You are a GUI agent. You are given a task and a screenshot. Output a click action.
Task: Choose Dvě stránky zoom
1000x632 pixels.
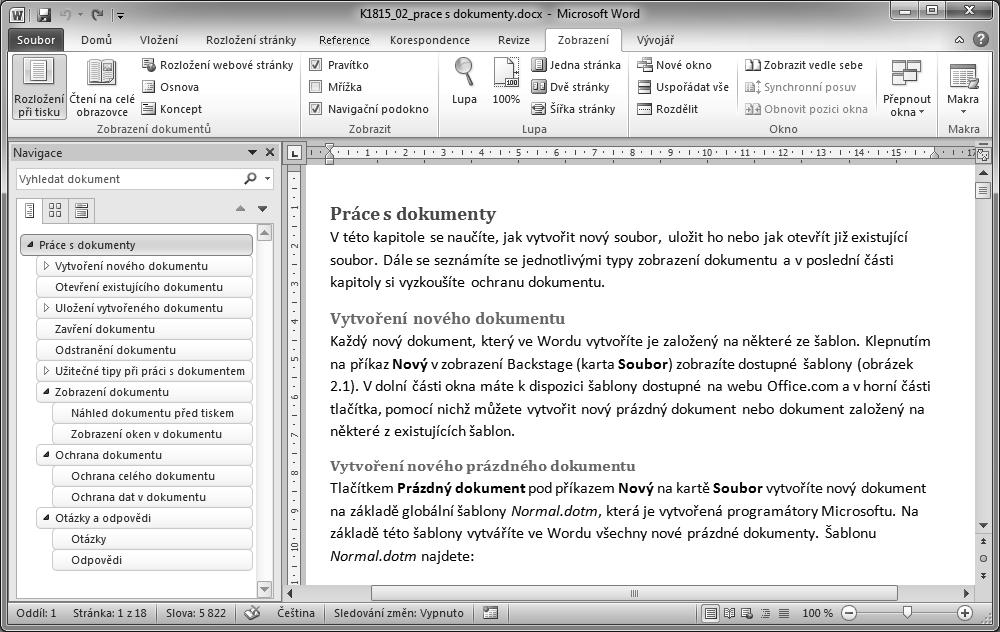[570, 87]
